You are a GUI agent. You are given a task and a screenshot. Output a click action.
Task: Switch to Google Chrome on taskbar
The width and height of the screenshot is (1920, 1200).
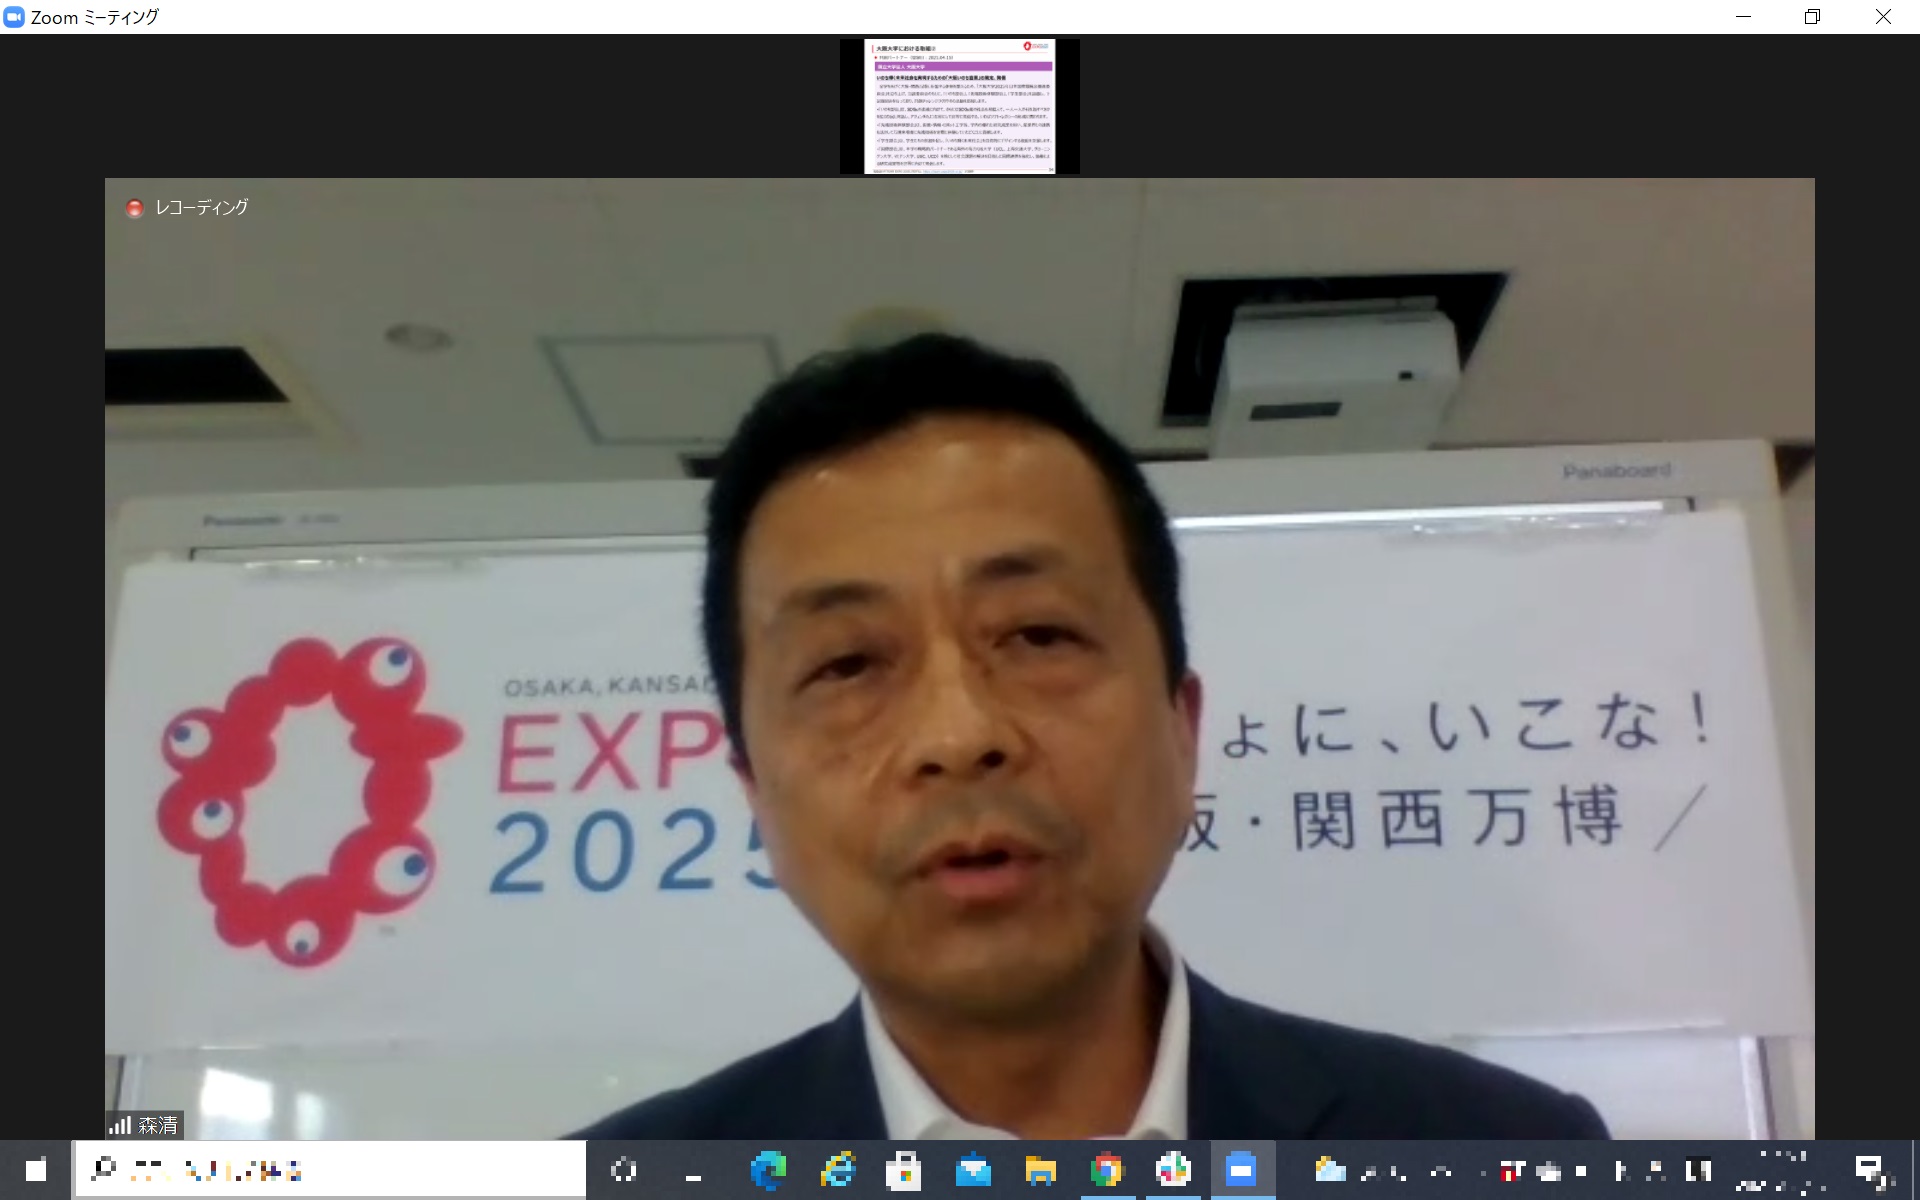(1106, 1169)
